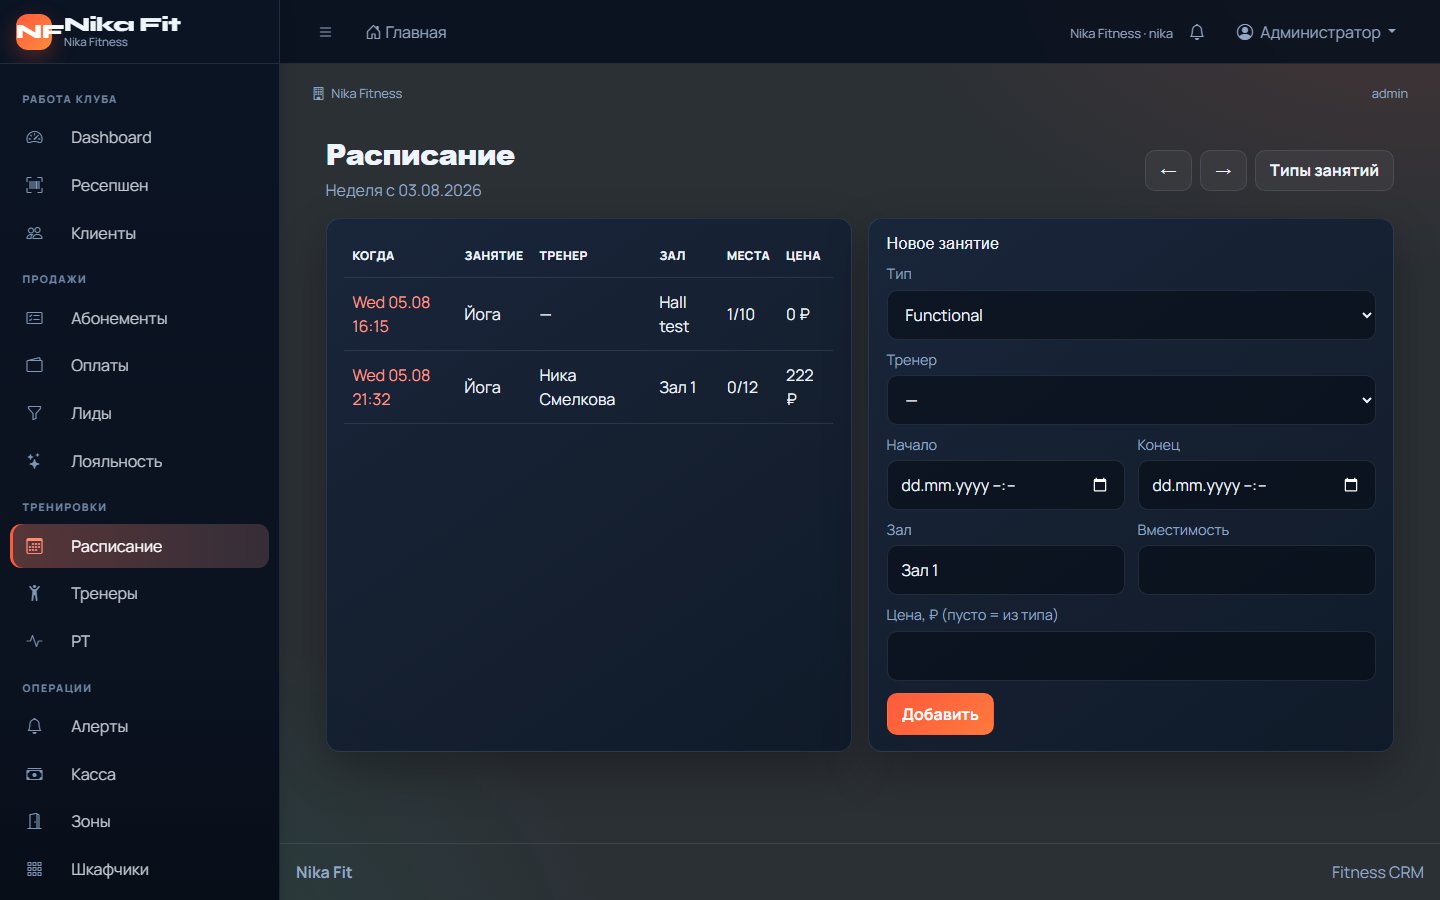Open the Тип dropdown showing Functional
Screen dimensions: 1440x900
(x=1131, y=315)
